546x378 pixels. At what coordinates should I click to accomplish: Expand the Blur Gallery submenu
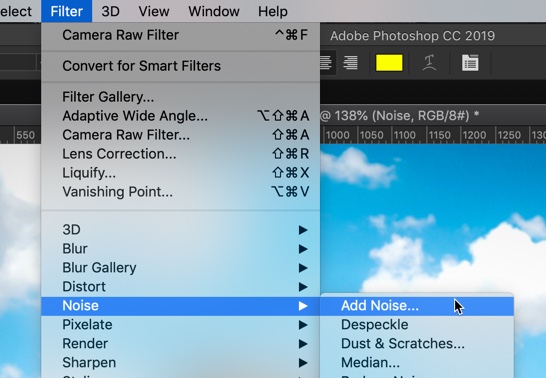tap(180, 268)
